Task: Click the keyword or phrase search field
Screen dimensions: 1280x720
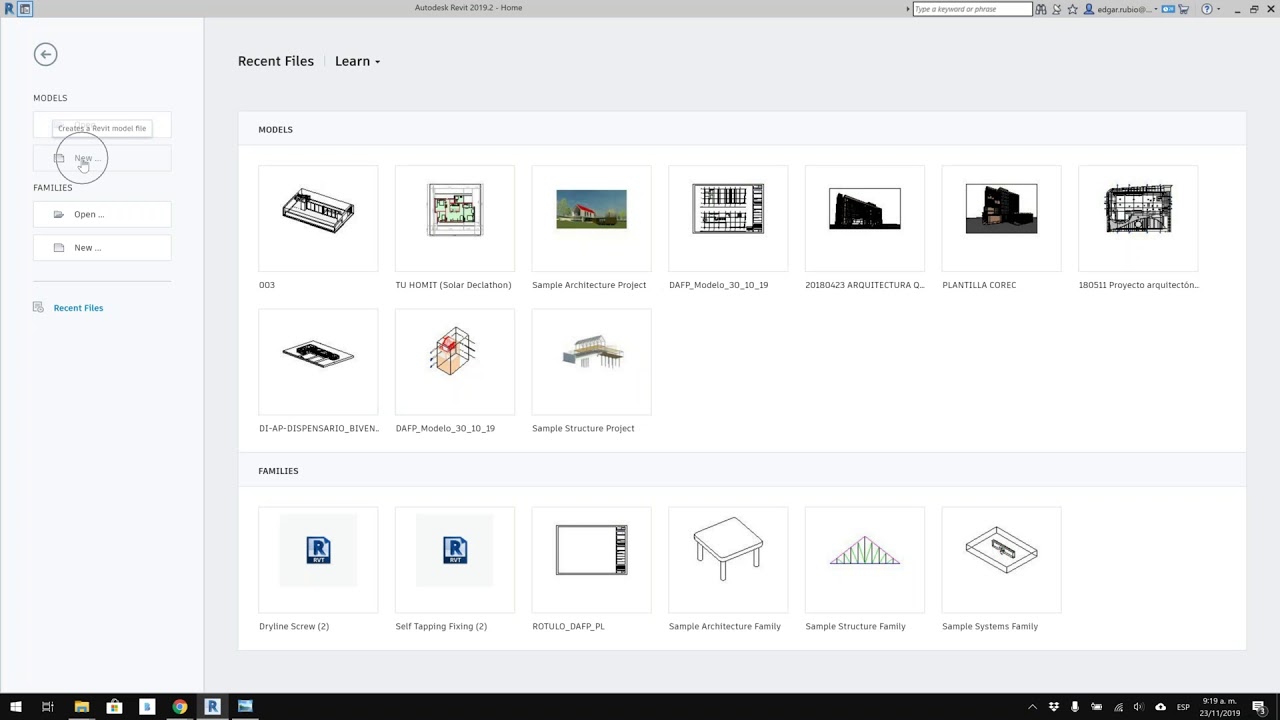Action: [x=972, y=9]
